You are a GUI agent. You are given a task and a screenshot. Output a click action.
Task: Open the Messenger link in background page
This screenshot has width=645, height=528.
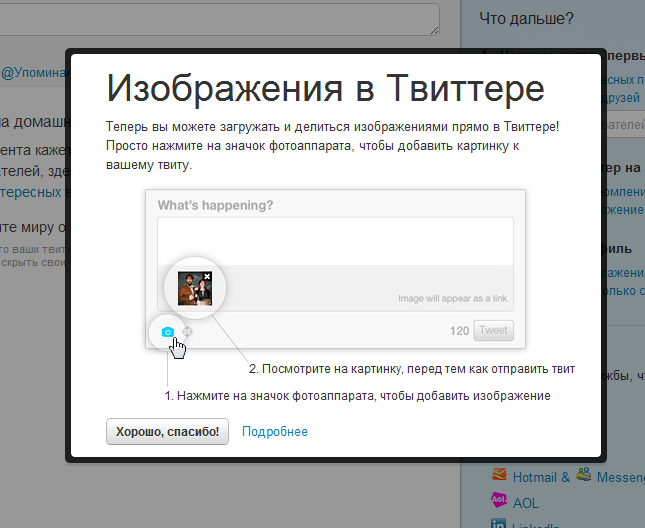click(621, 477)
